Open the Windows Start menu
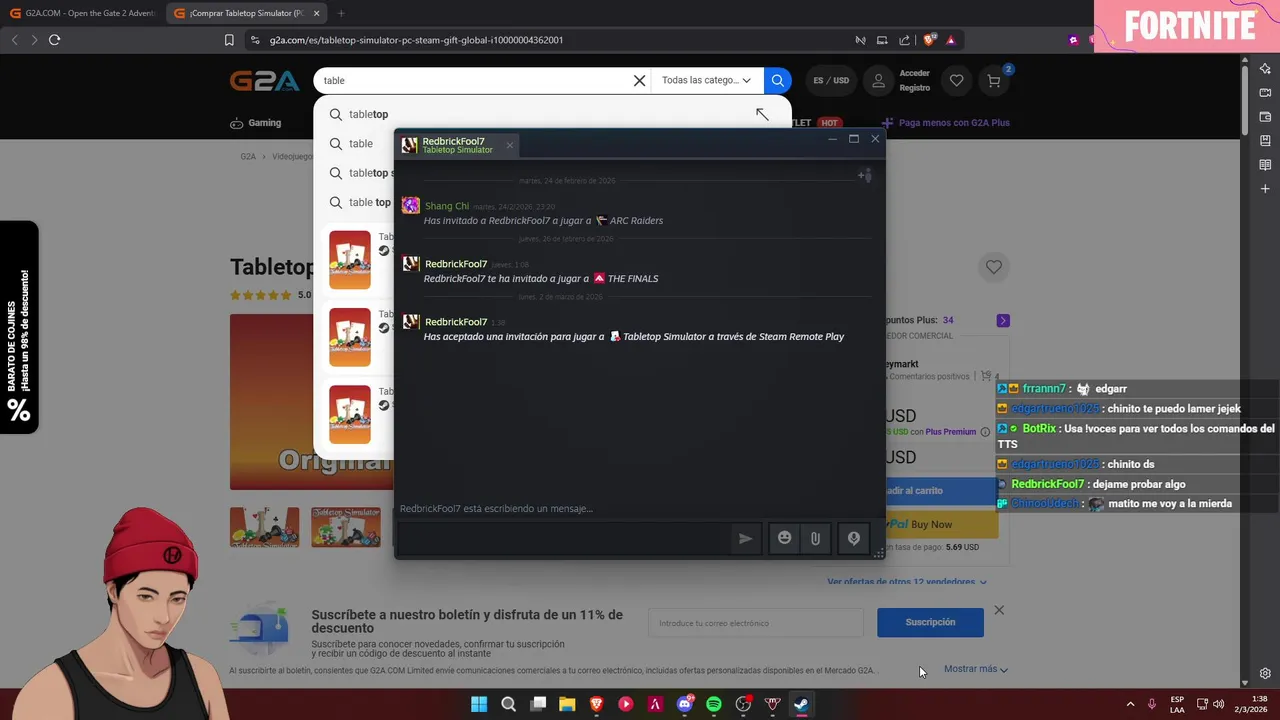Image resolution: width=1280 pixels, height=720 pixels. (479, 704)
